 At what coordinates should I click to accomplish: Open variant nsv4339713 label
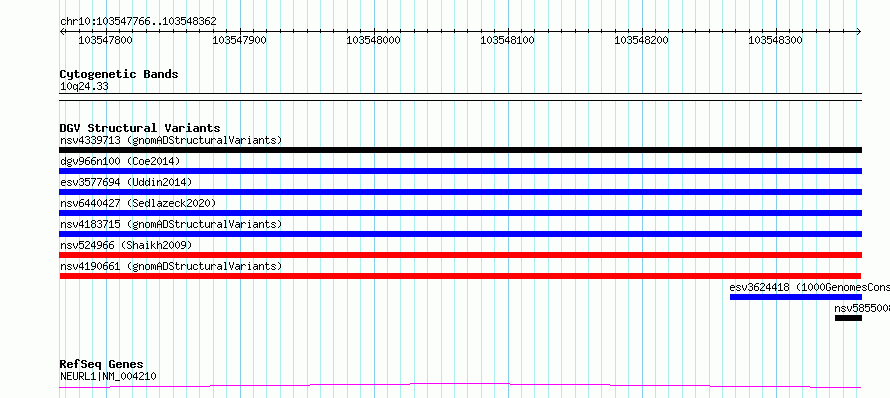click(x=171, y=140)
